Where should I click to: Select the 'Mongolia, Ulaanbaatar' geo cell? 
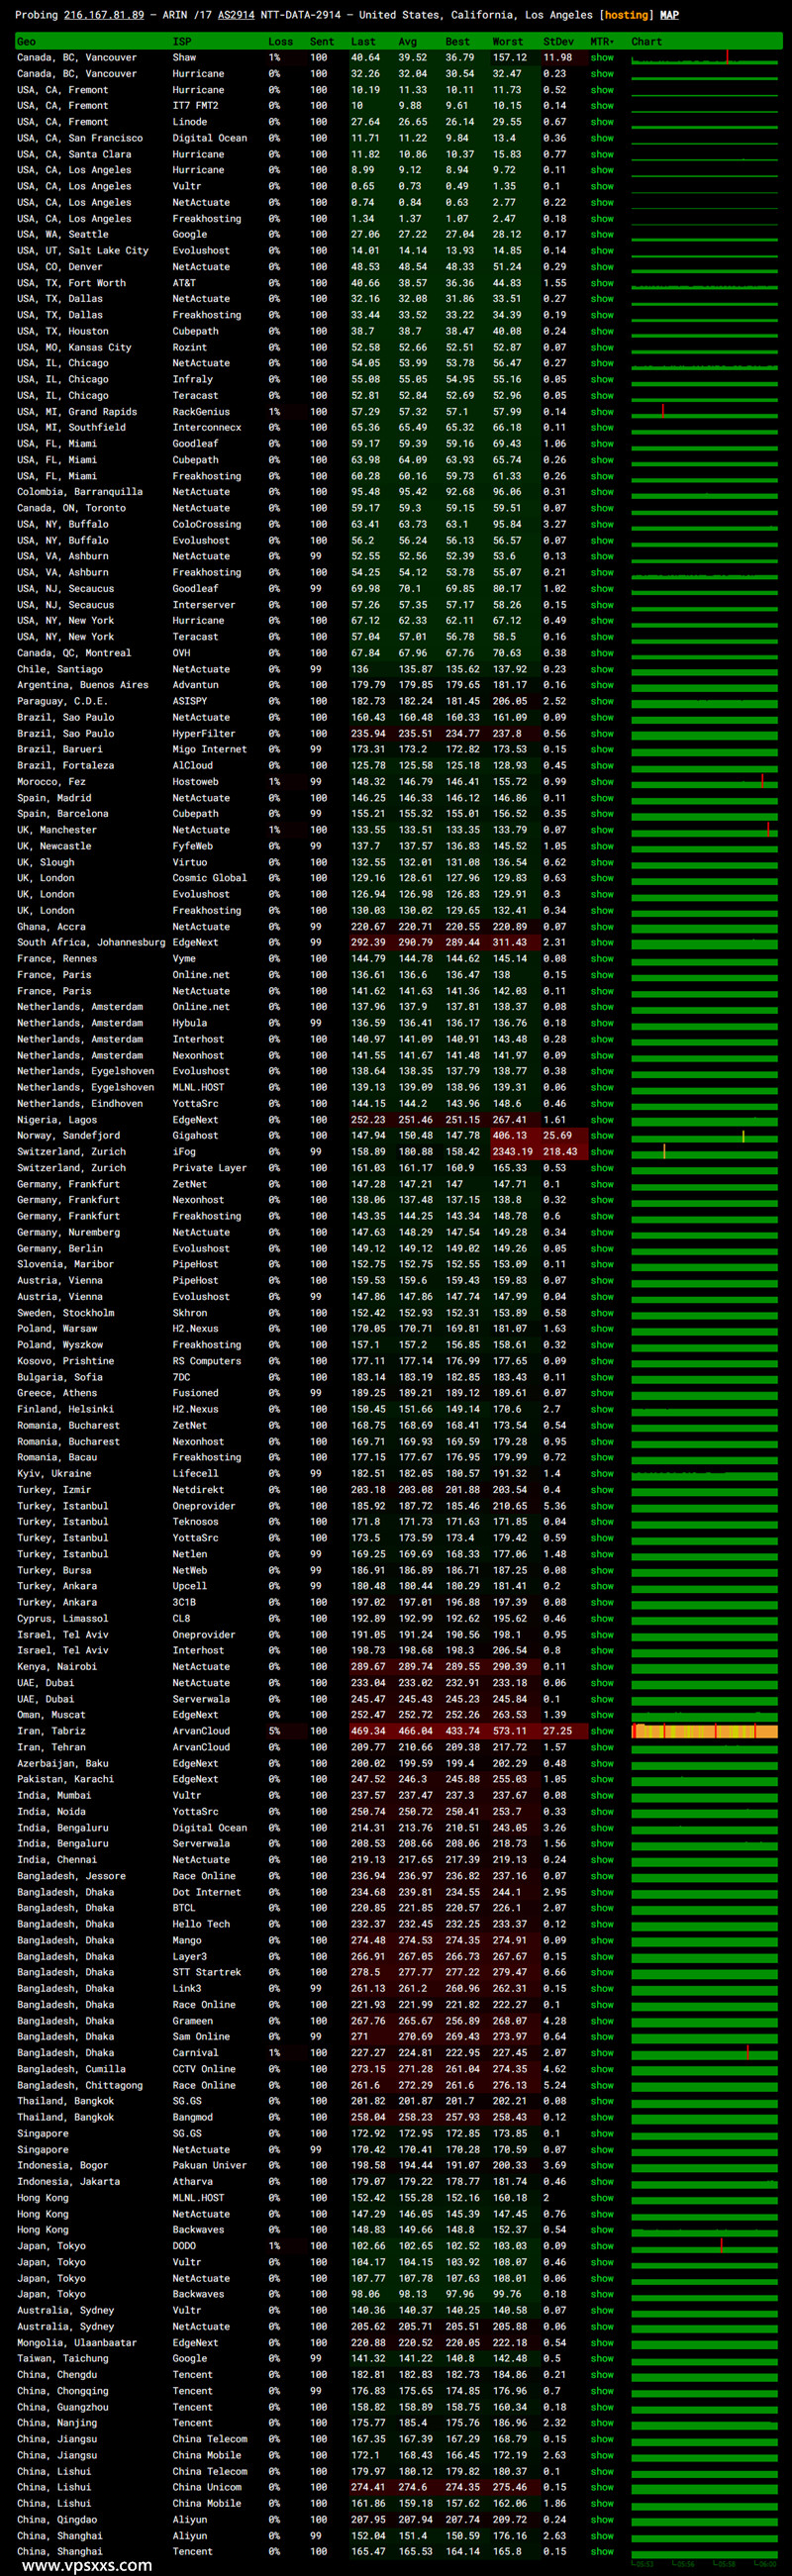[77, 2342]
